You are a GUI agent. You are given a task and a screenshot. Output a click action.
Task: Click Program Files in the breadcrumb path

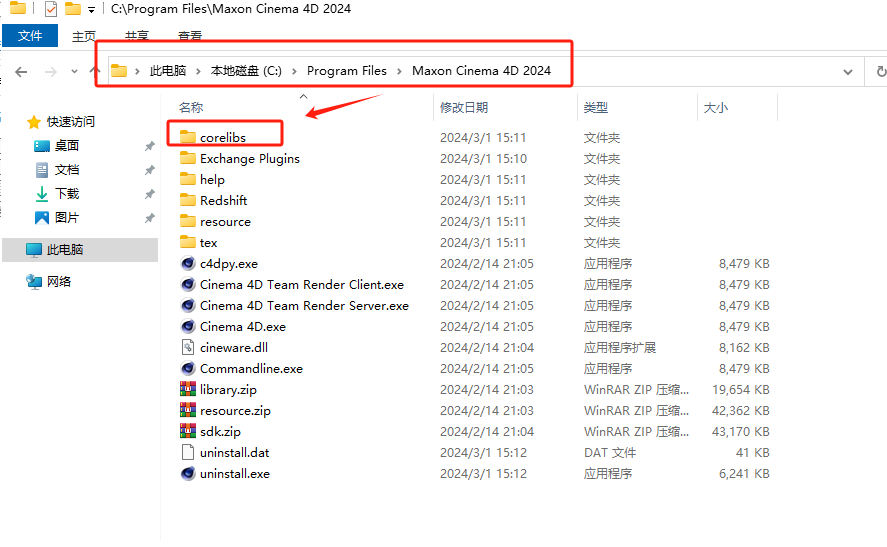[x=346, y=71]
